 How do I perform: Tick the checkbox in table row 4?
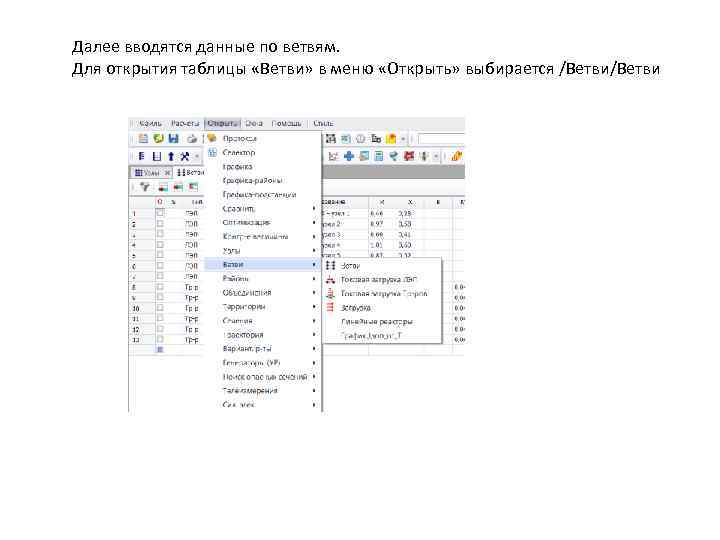click(160, 245)
